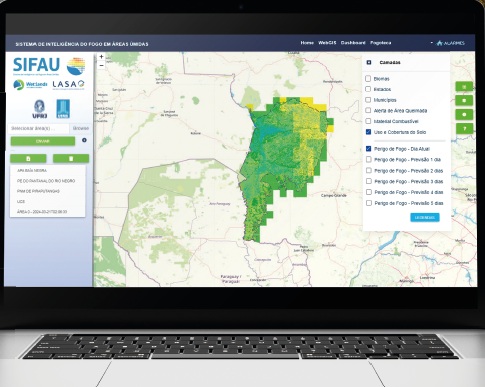Click the green Enviar button
Image resolution: width=485 pixels, height=387 pixels.
pos(43,141)
